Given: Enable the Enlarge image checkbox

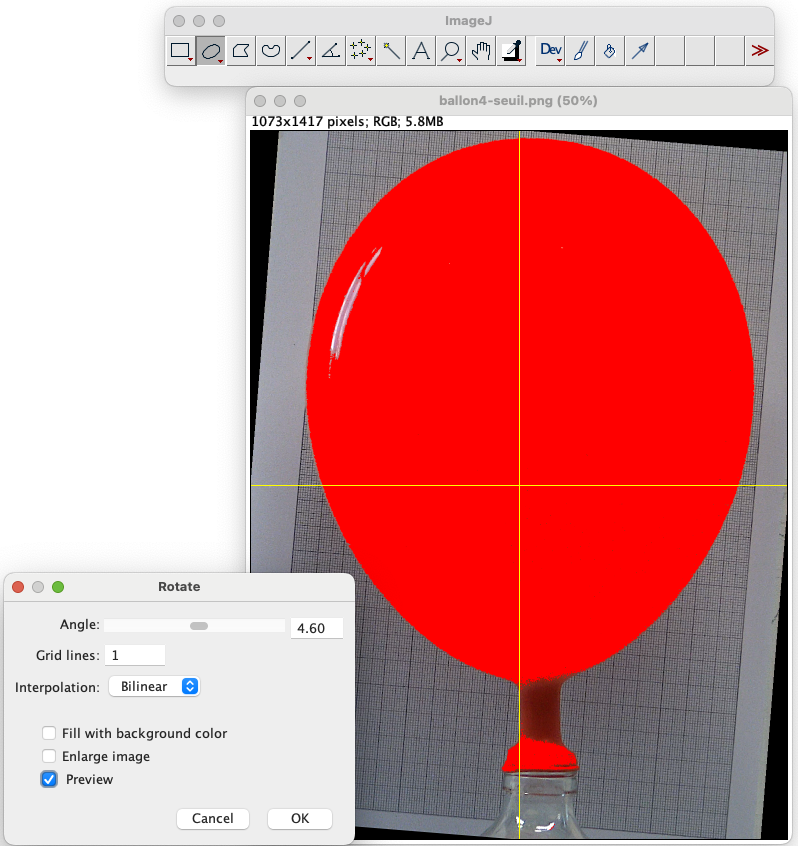Looking at the screenshot, I should [49, 756].
